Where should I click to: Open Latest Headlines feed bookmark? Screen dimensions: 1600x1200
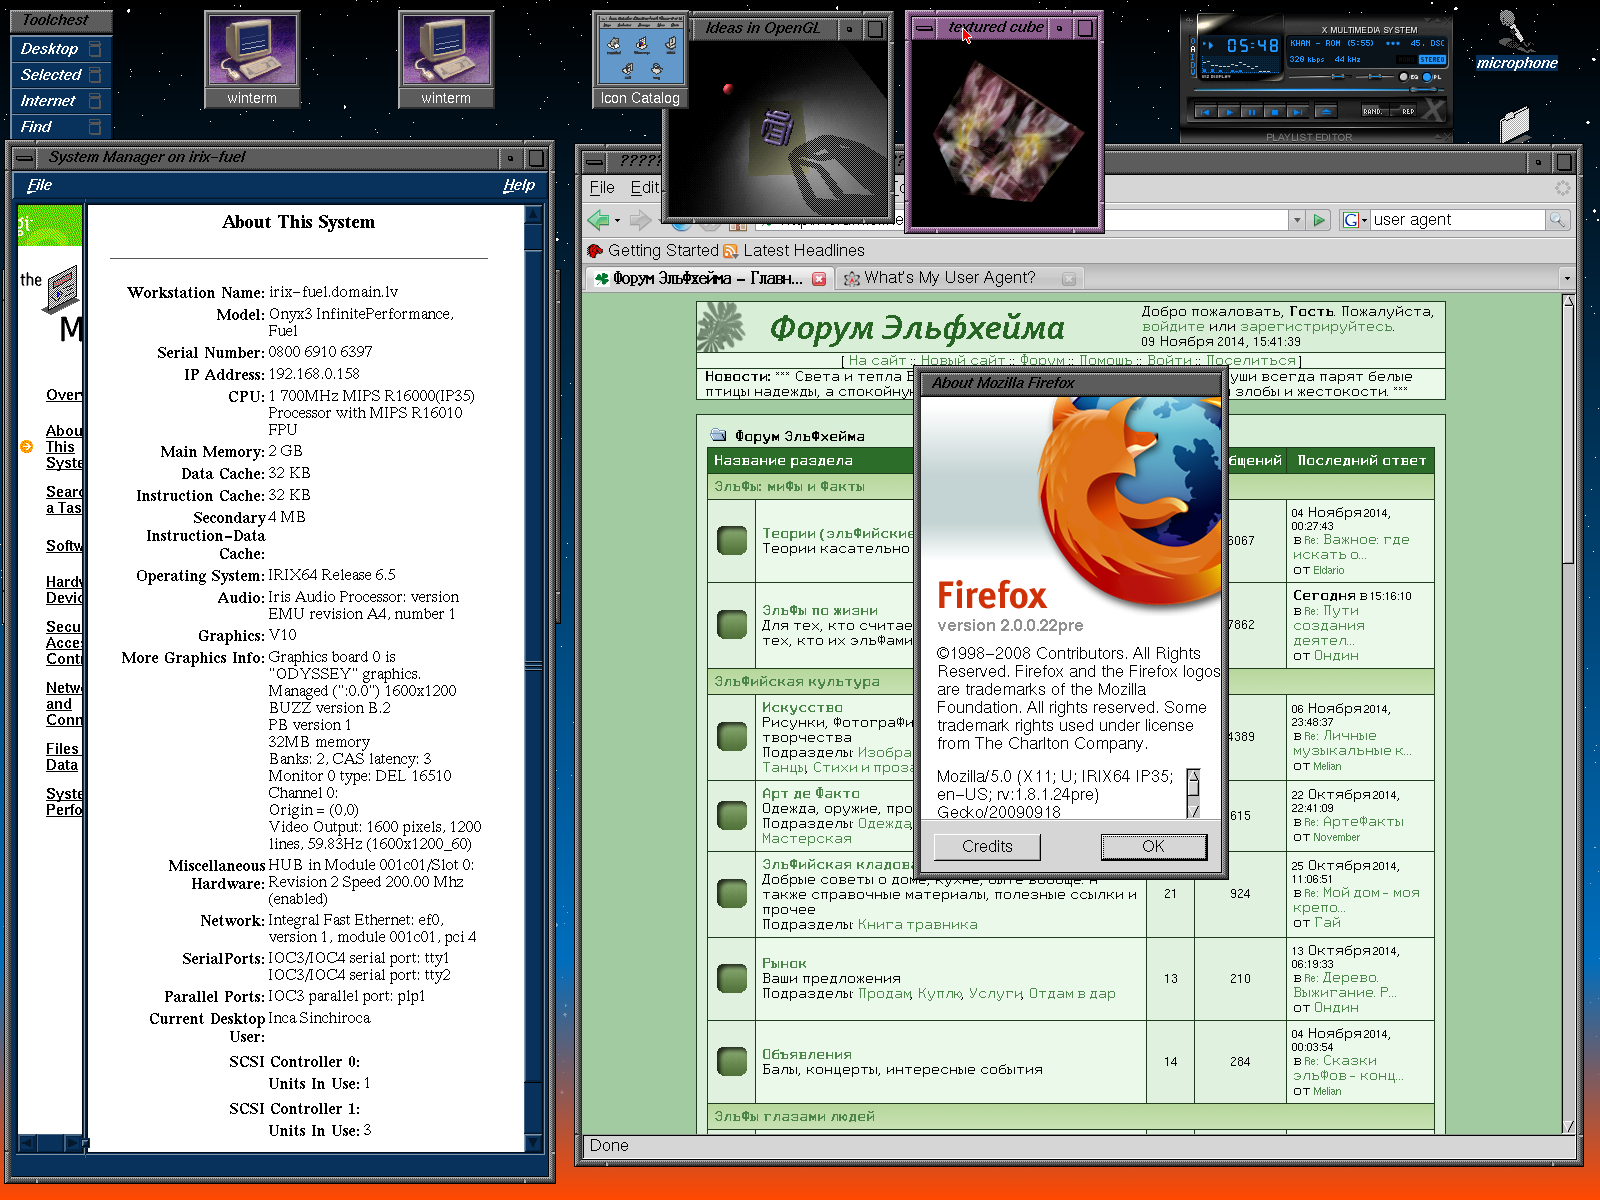click(794, 250)
